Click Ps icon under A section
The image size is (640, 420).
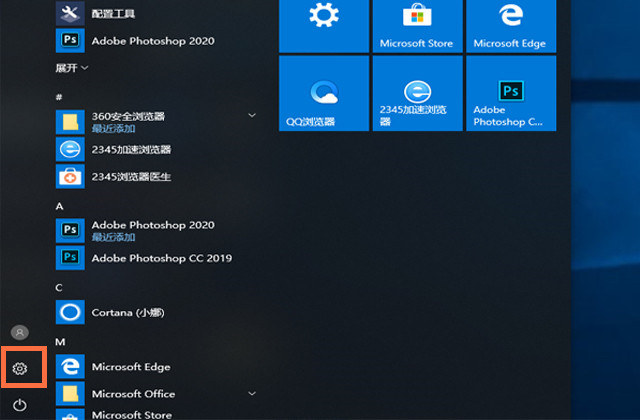[x=70, y=230]
